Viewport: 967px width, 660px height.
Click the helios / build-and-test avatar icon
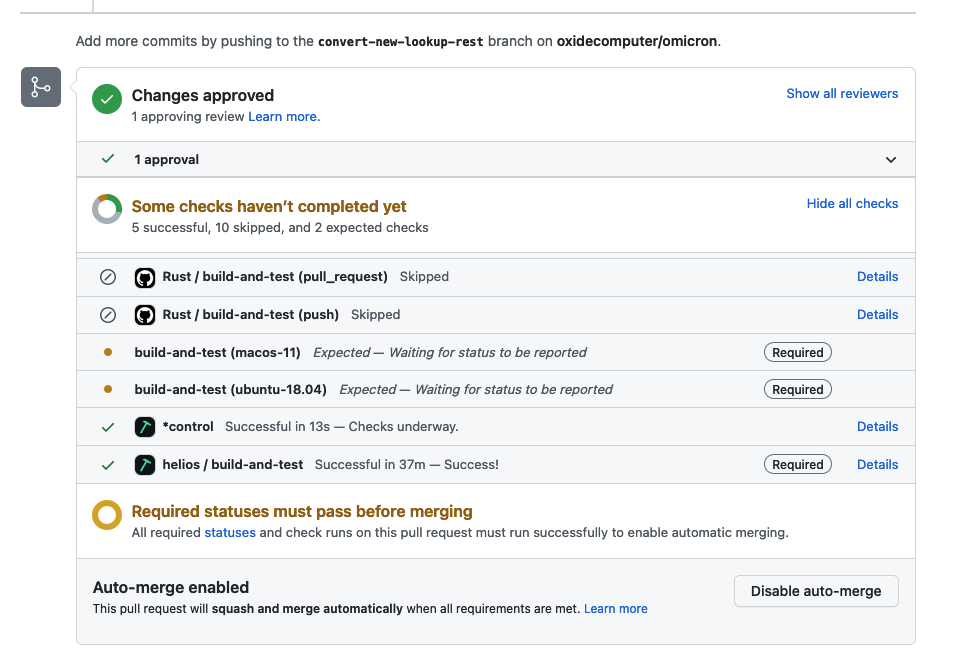[145, 465]
